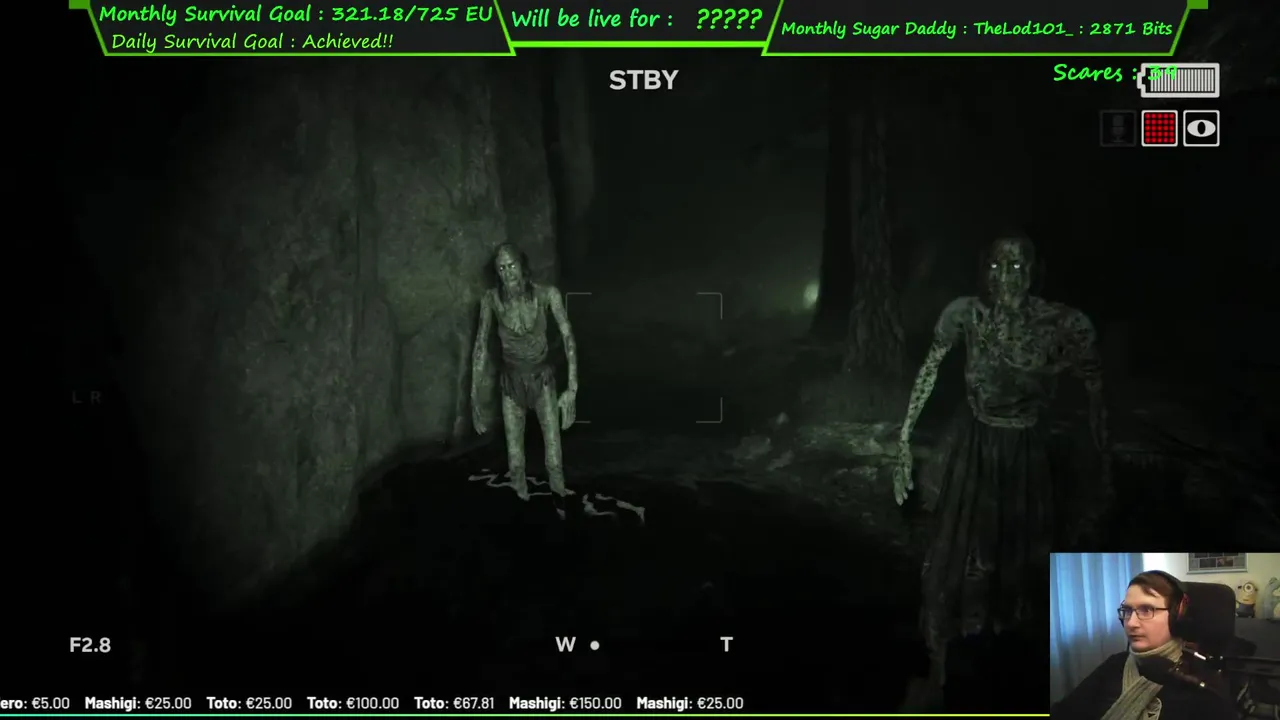Click the faint L R audio indicator

(87, 397)
